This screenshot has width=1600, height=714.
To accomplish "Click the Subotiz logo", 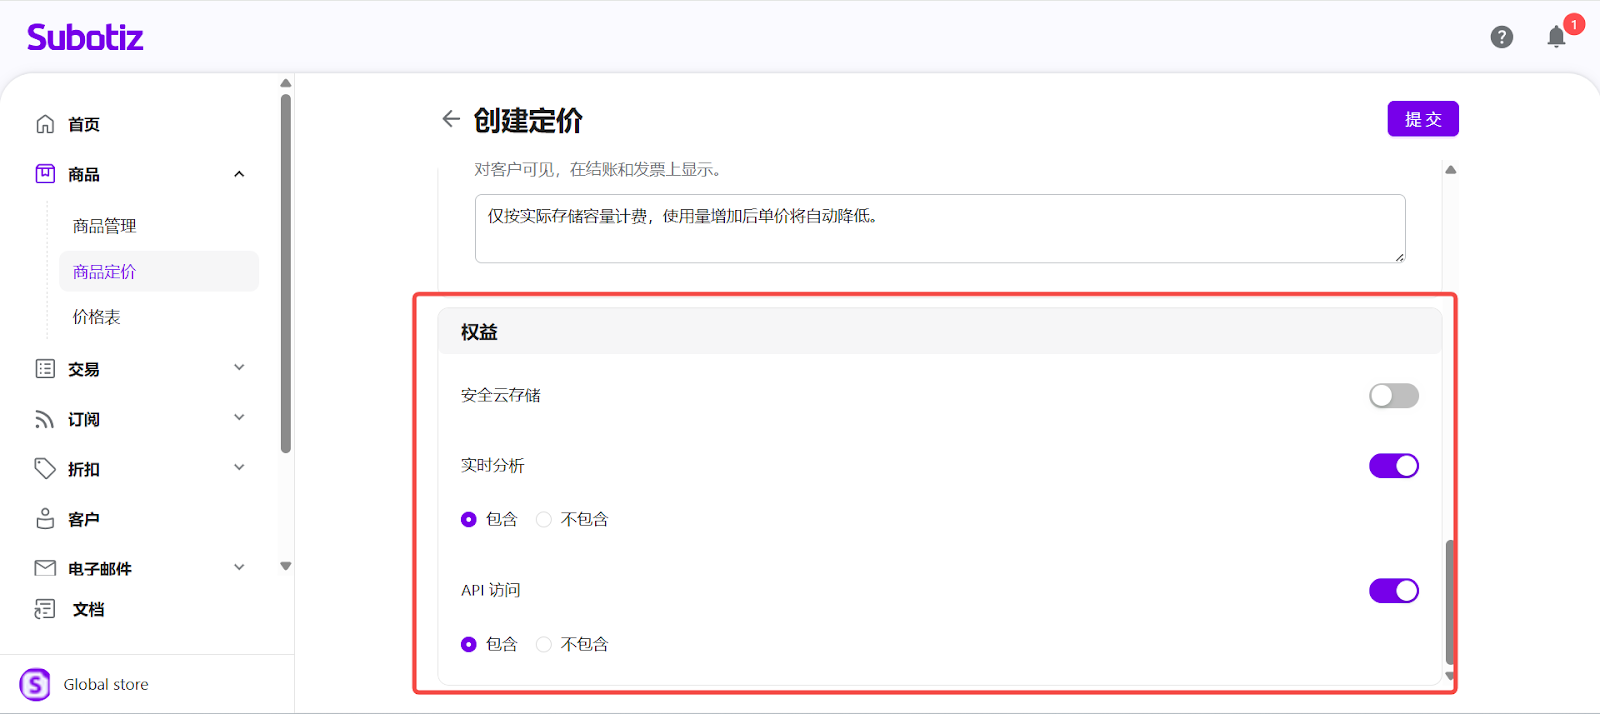I will coord(85,38).
